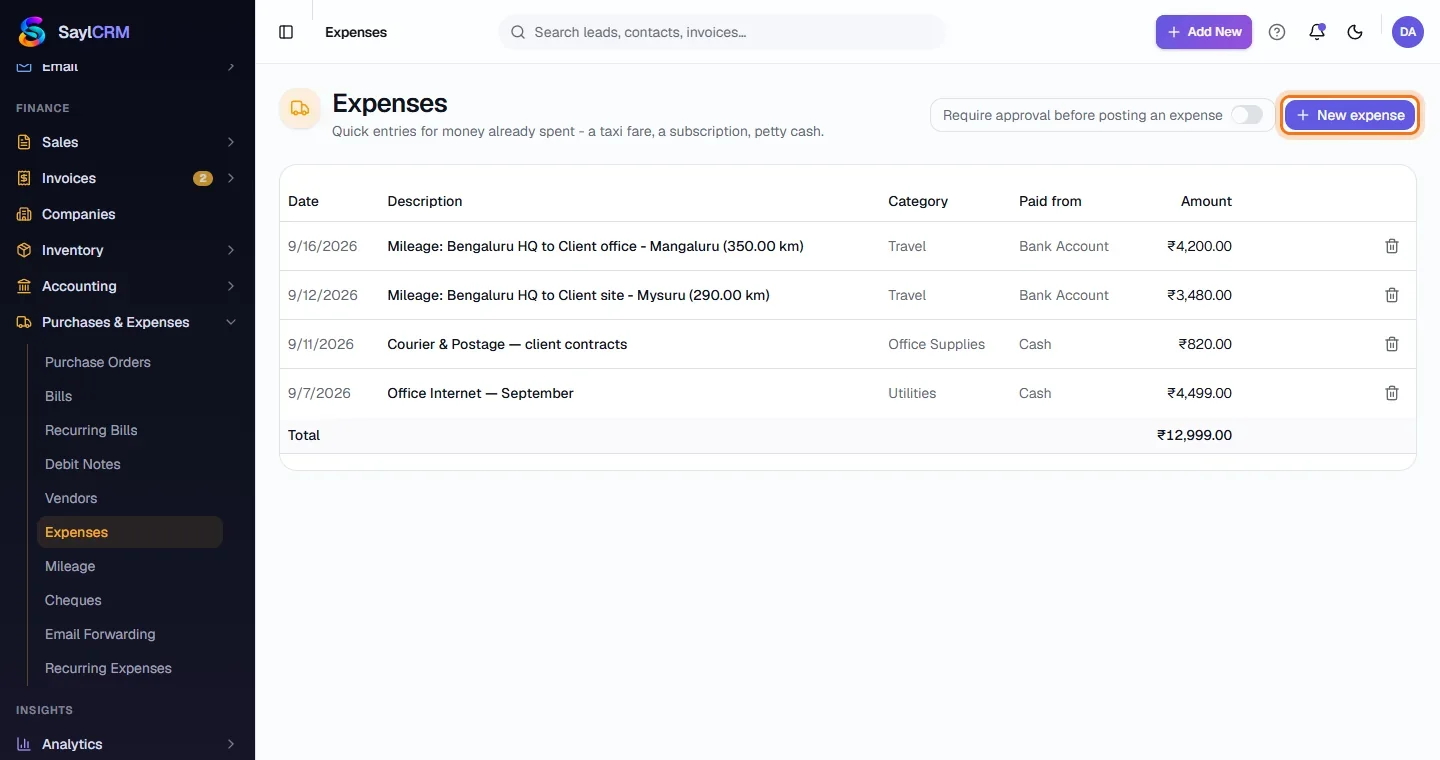Delete the Mangaluru mileage expense row
Viewport: 1440px width, 760px height.
click(1392, 246)
